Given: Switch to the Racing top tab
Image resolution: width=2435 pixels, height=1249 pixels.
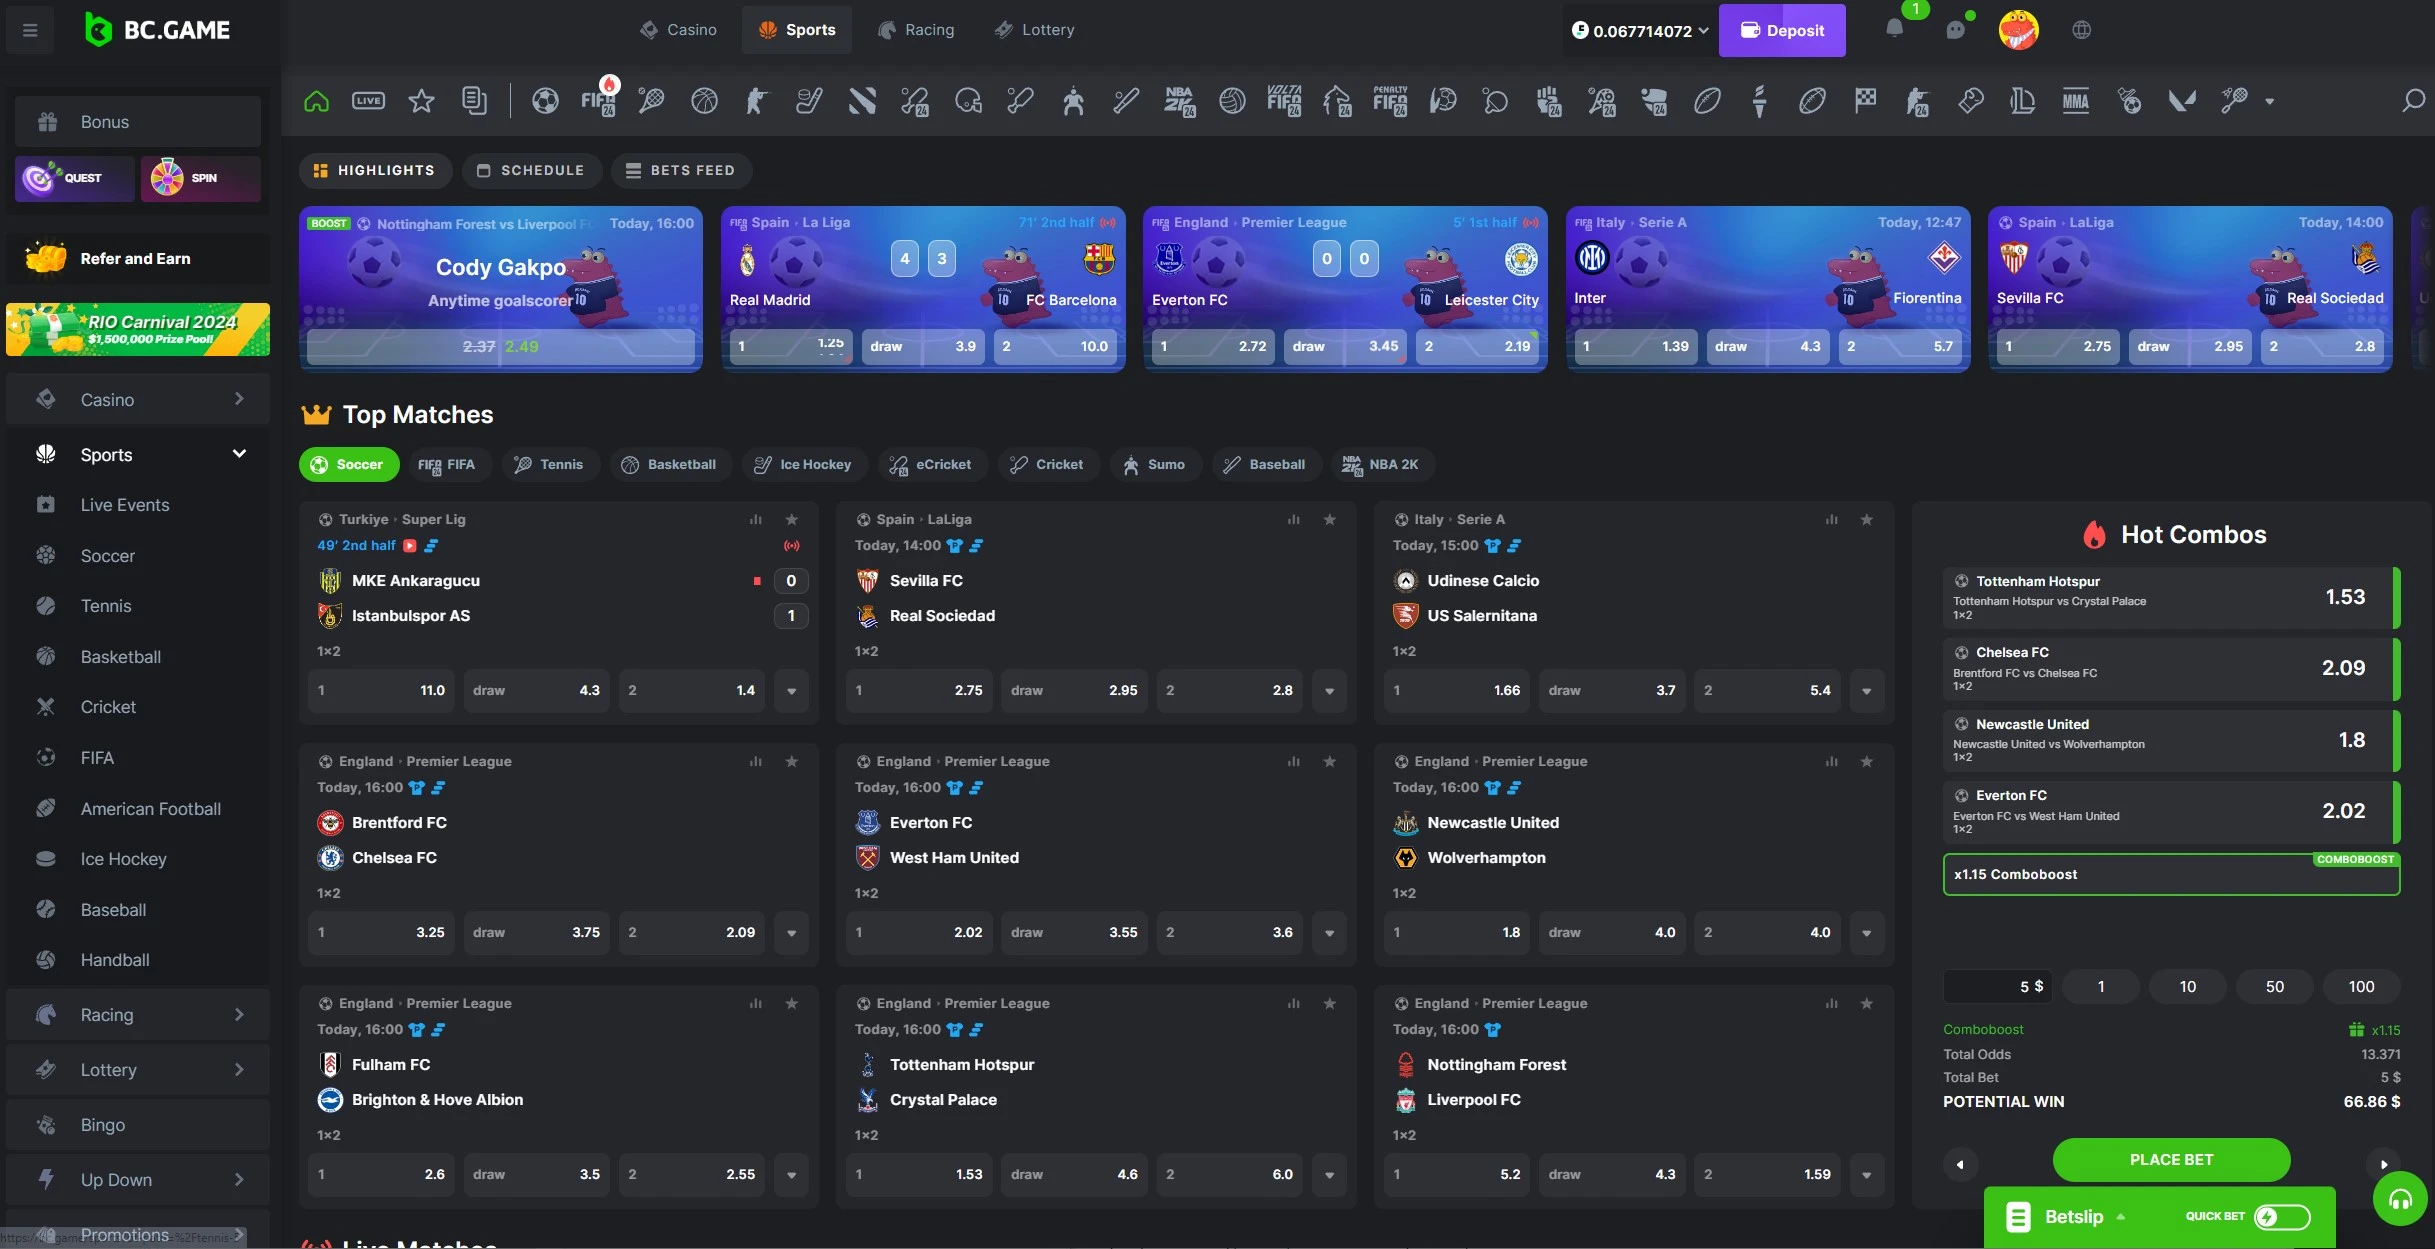Looking at the screenshot, I should pyautogui.click(x=916, y=30).
